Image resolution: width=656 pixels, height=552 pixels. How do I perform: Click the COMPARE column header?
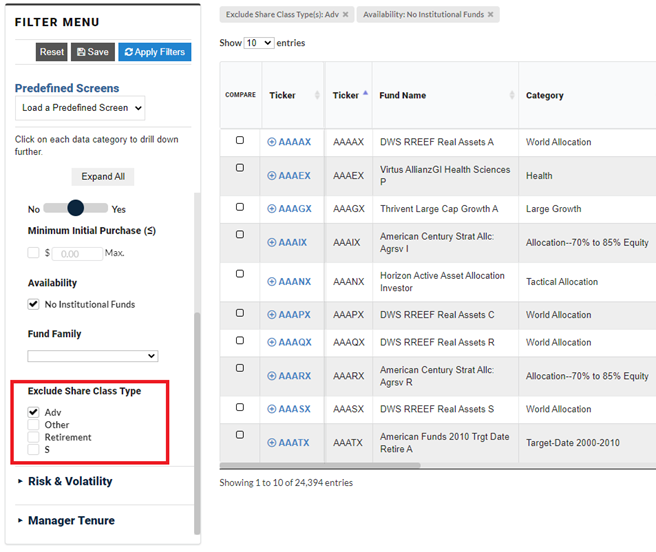pyautogui.click(x=240, y=95)
